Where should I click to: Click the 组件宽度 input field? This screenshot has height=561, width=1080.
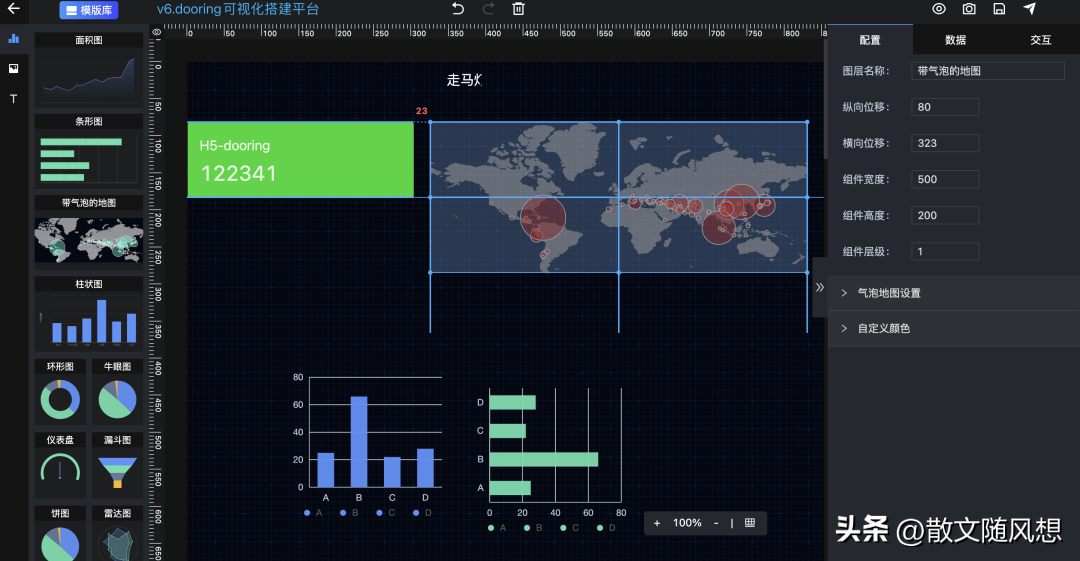click(x=945, y=179)
